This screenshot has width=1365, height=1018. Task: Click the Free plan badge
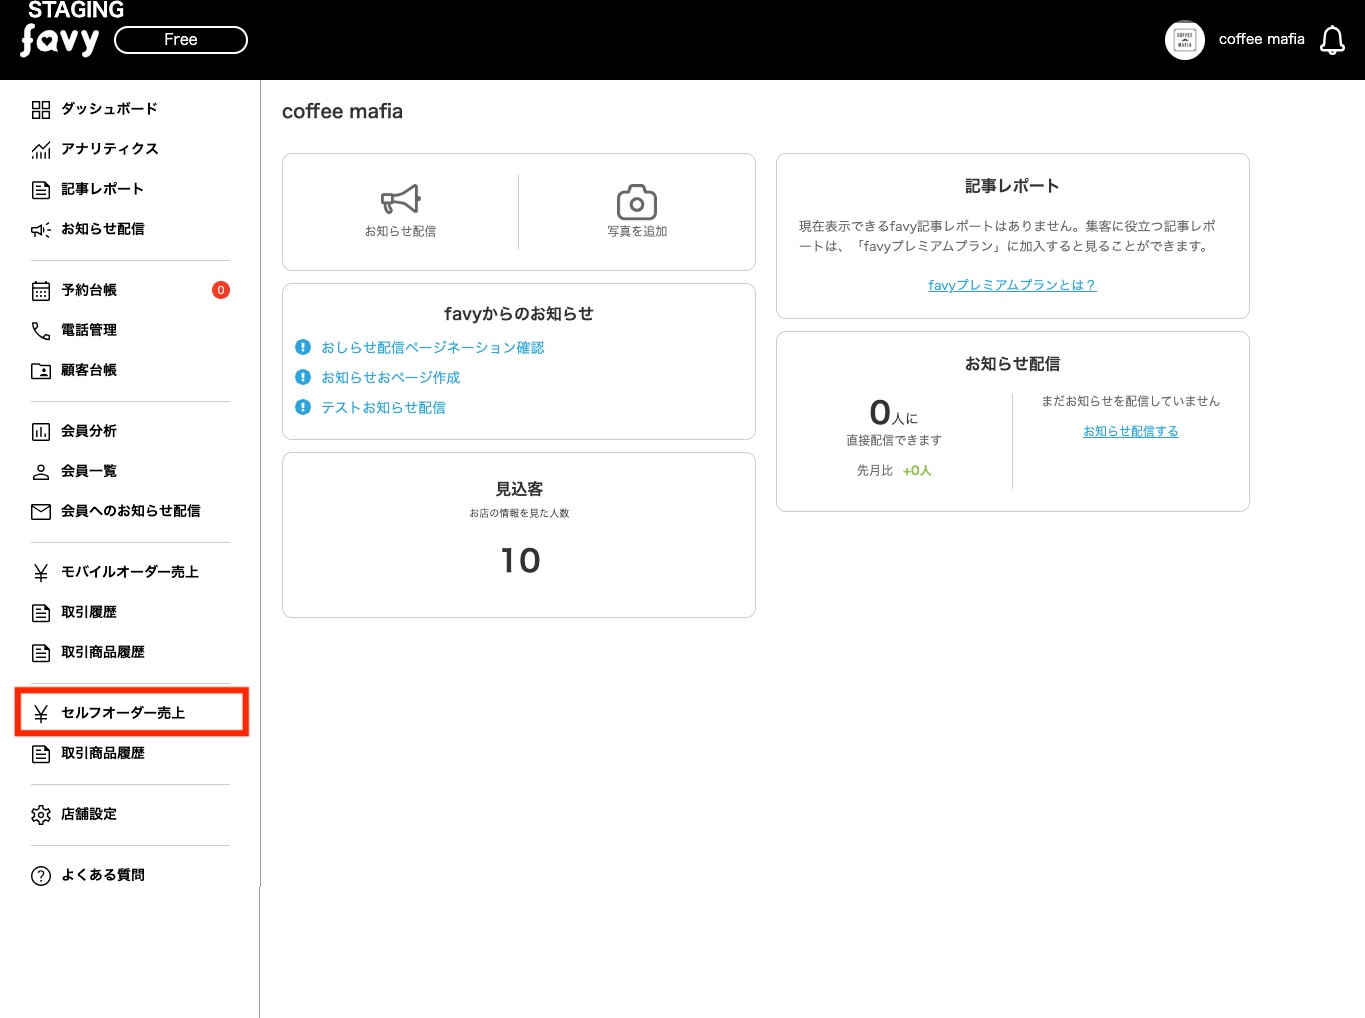click(181, 40)
